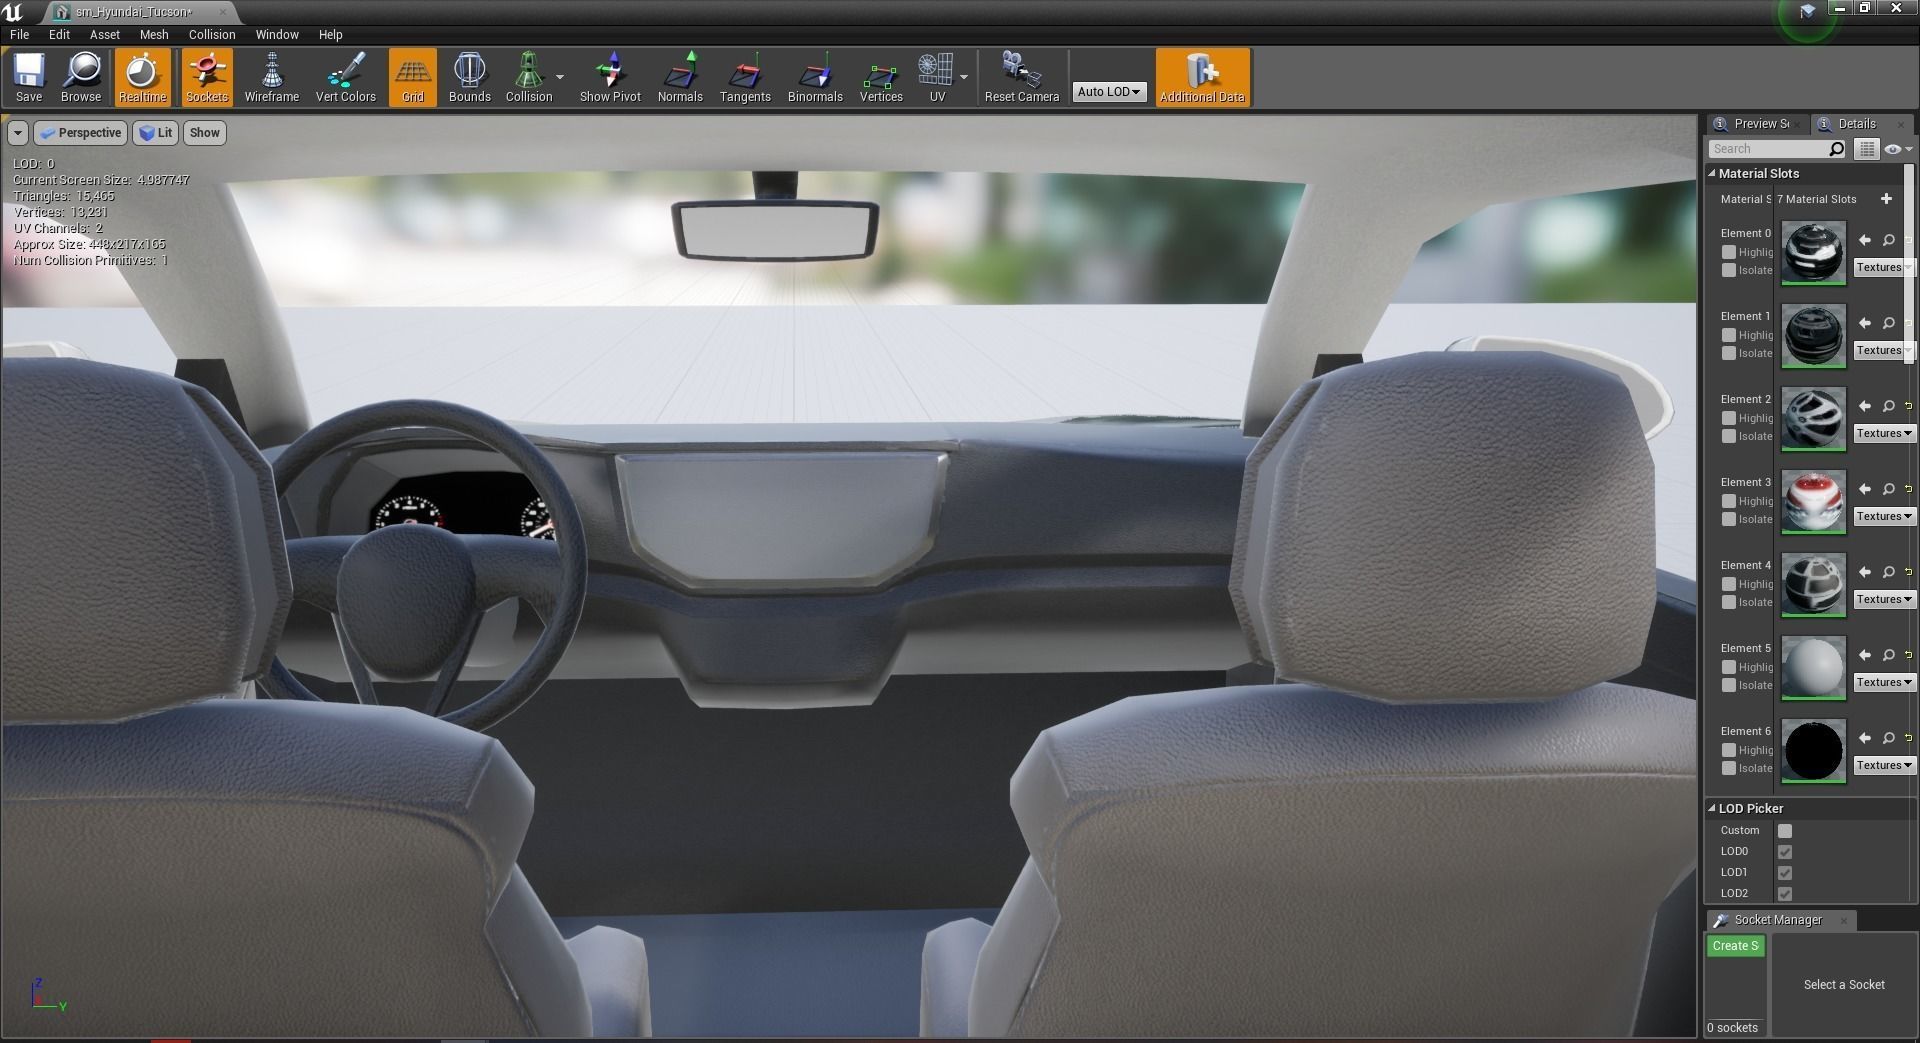Use selected asset arrow for Element 3
Image resolution: width=1920 pixels, height=1043 pixels.
point(1864,489)
